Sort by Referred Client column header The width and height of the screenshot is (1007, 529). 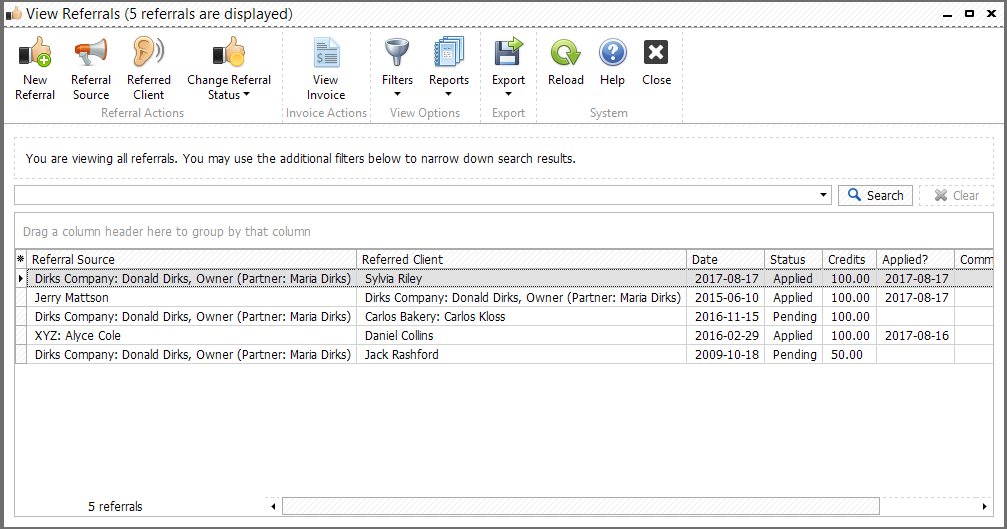coord(521,259)
